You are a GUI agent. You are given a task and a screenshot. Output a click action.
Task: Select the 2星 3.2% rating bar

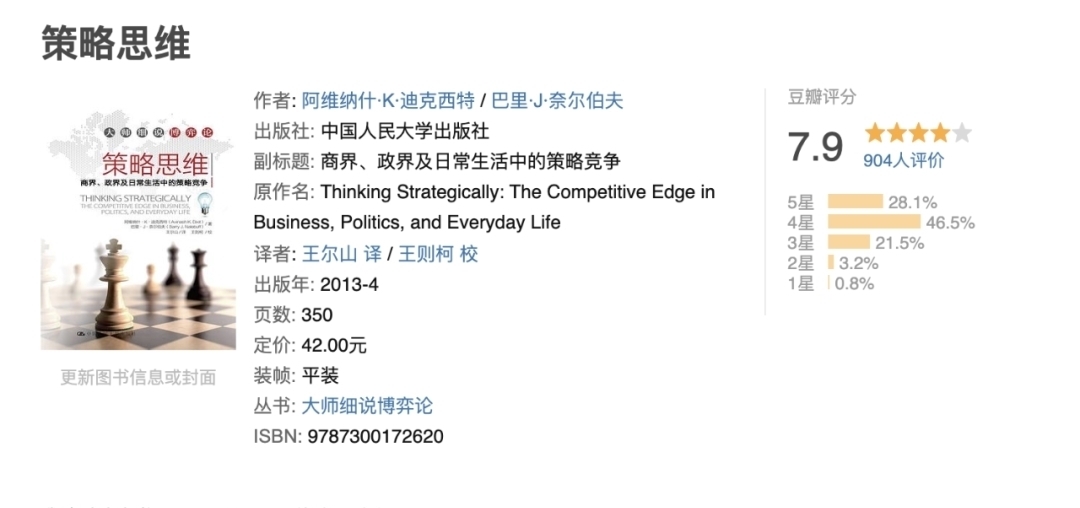click(831, 263)
